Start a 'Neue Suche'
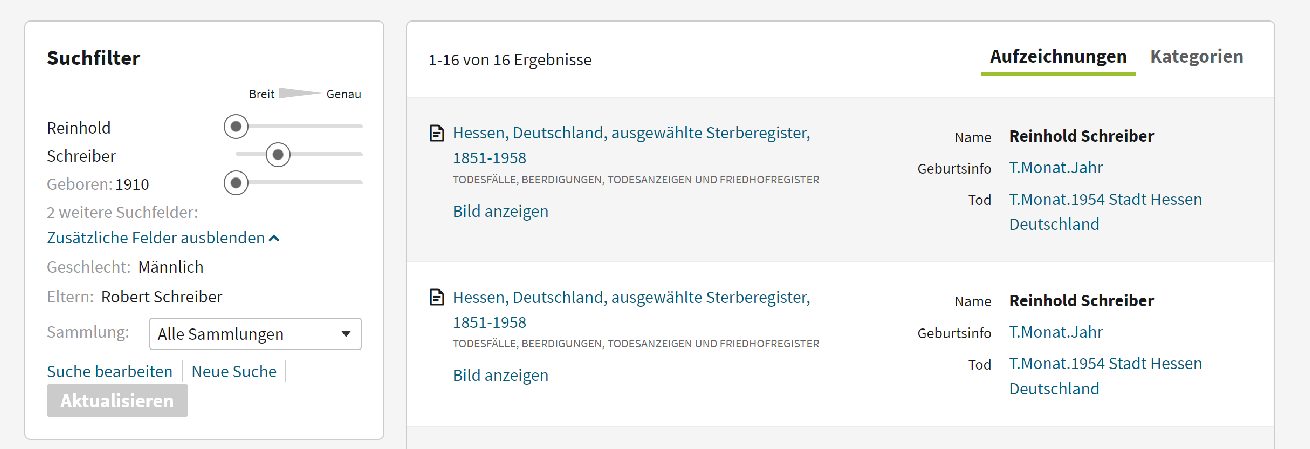The image size is (1310, 449). (234, 371)
